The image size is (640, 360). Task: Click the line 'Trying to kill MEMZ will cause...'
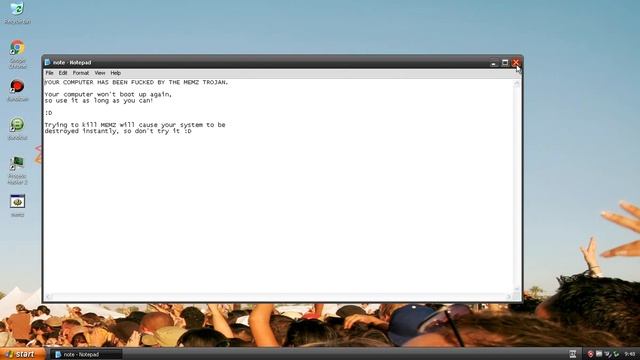coord(135,125)
